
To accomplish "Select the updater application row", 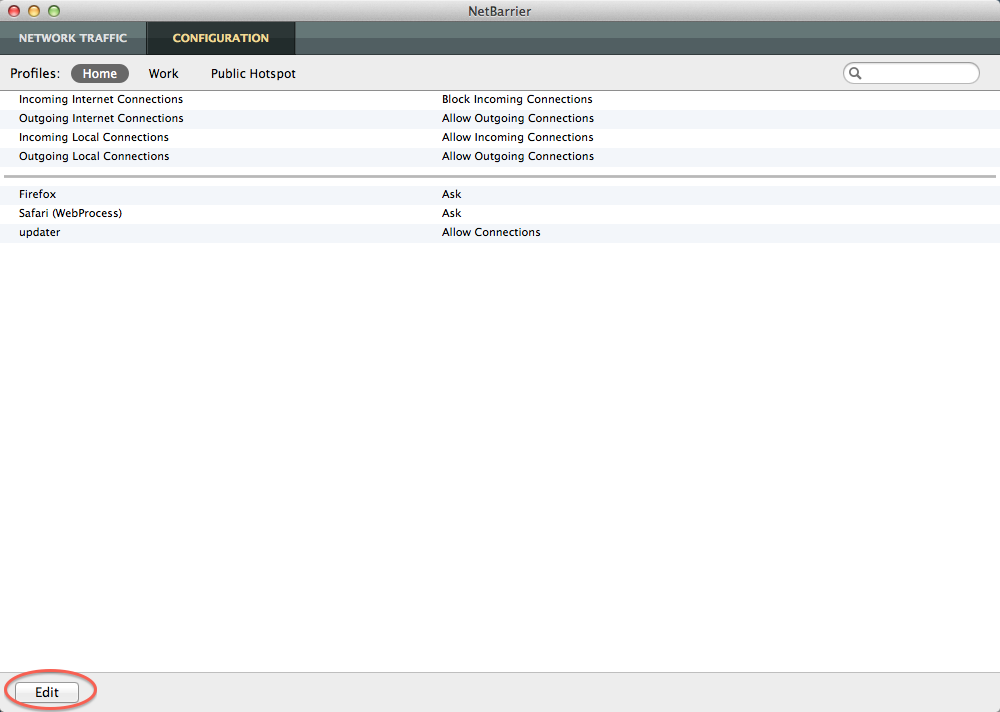I will tap(500, 233).
